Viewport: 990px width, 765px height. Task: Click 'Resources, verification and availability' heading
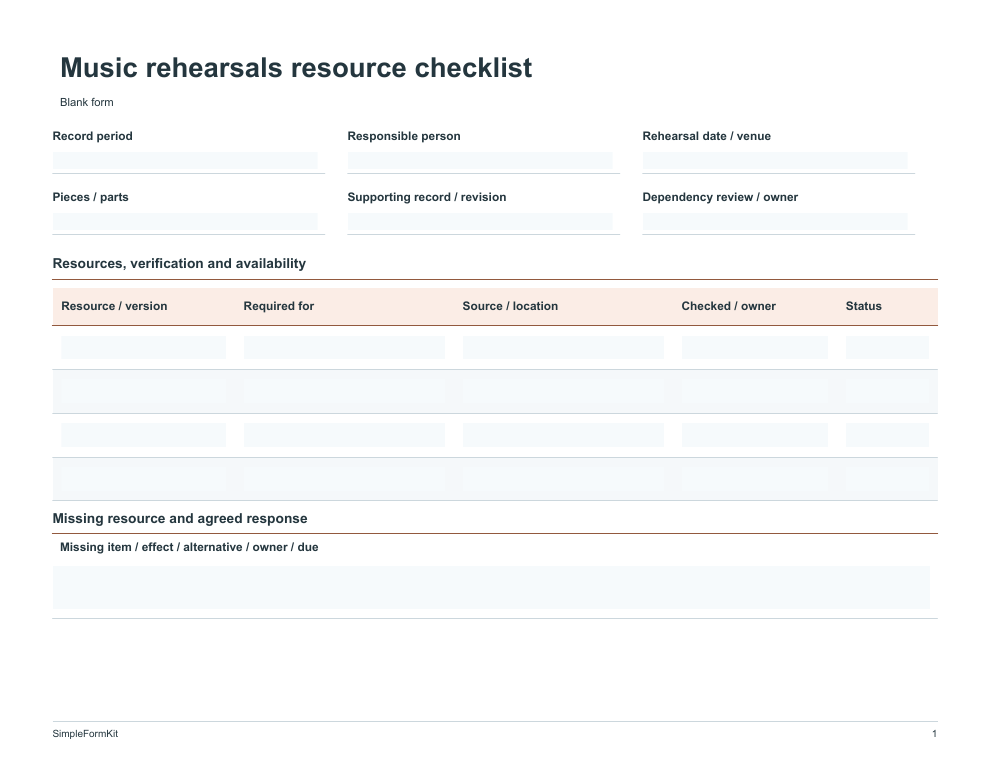coord(179,263)
